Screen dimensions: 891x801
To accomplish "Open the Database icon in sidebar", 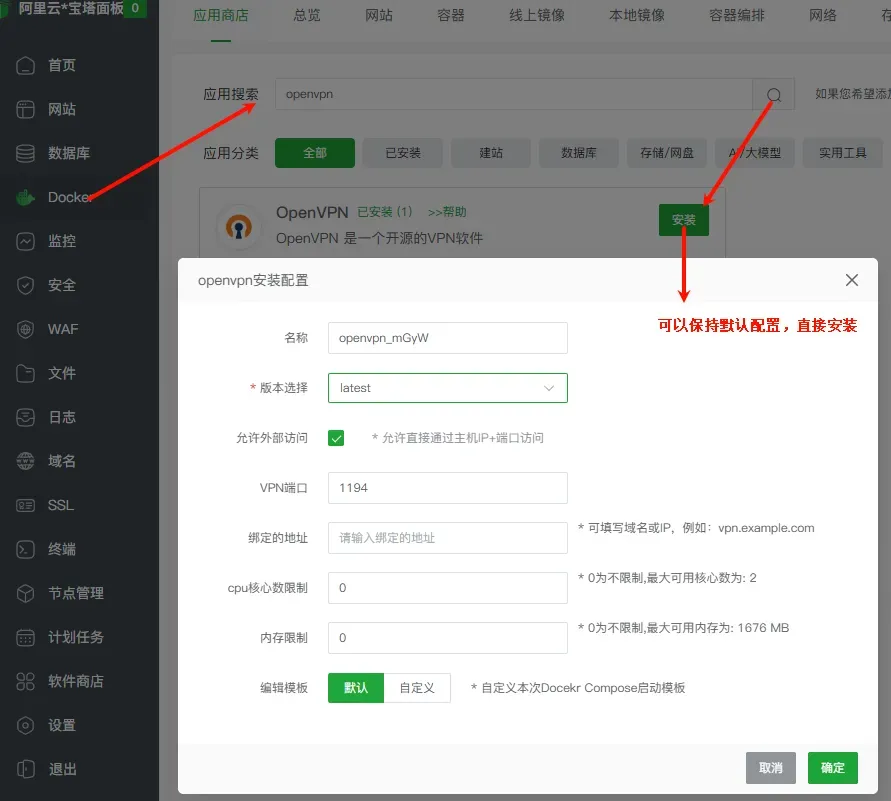I will tap(26, 153).
